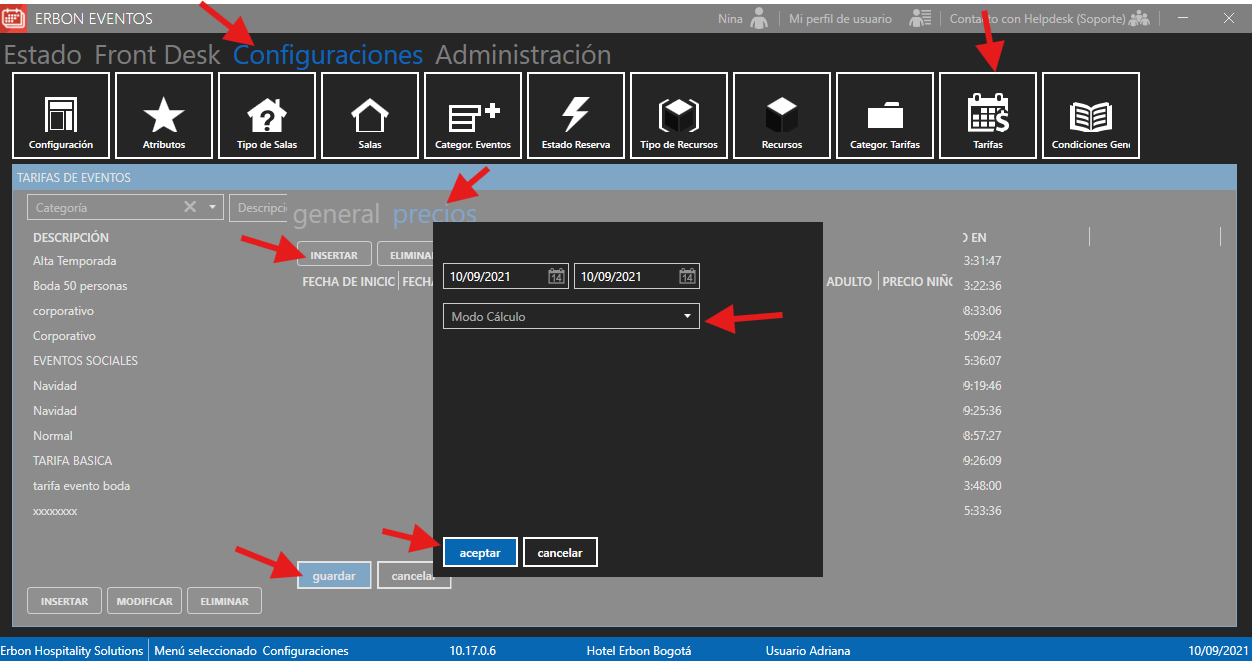Open calendar picker for start date
This screenshot has height=661, width=1252.
pyautogui.click(x=557, y=277)
